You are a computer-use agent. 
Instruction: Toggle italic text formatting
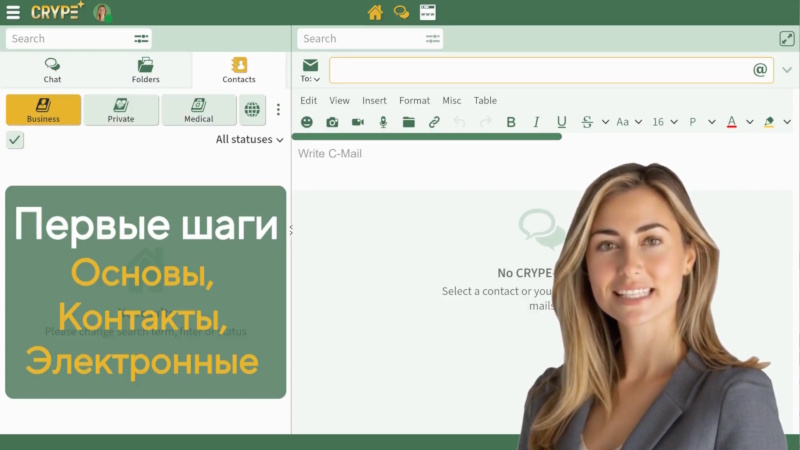click(536, 122)
